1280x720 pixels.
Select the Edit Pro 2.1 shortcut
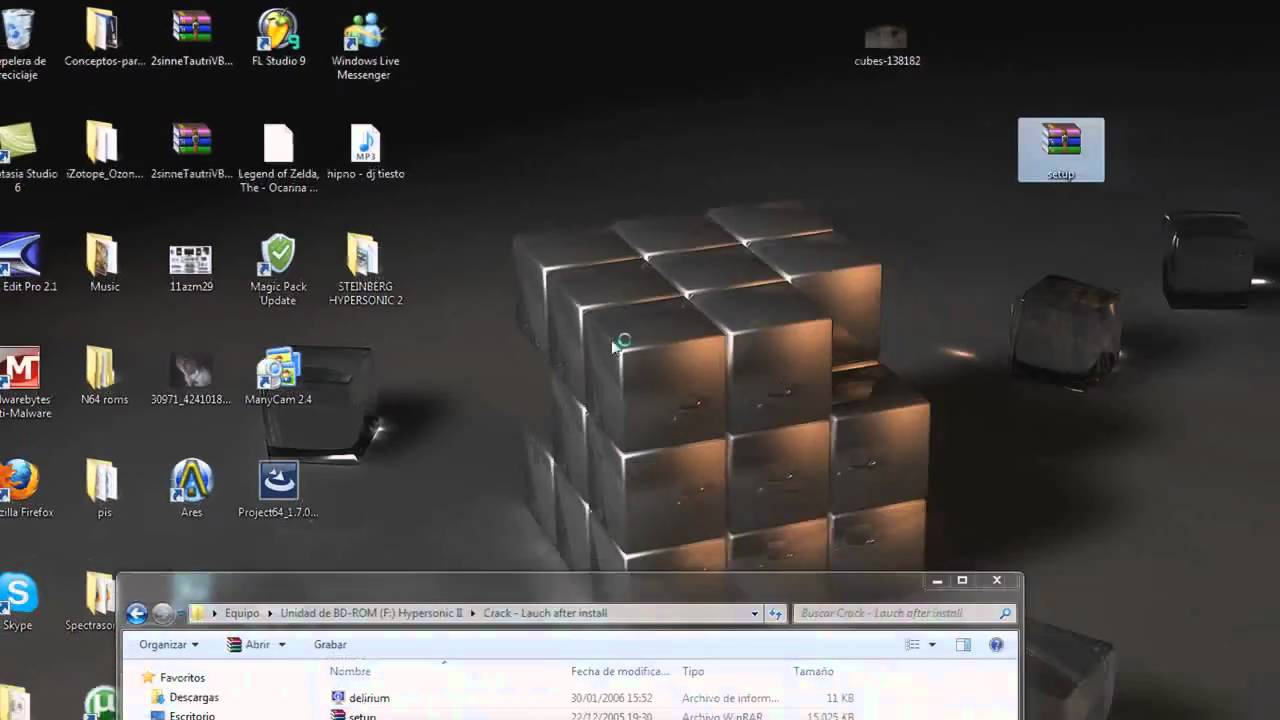pos(24,264)
